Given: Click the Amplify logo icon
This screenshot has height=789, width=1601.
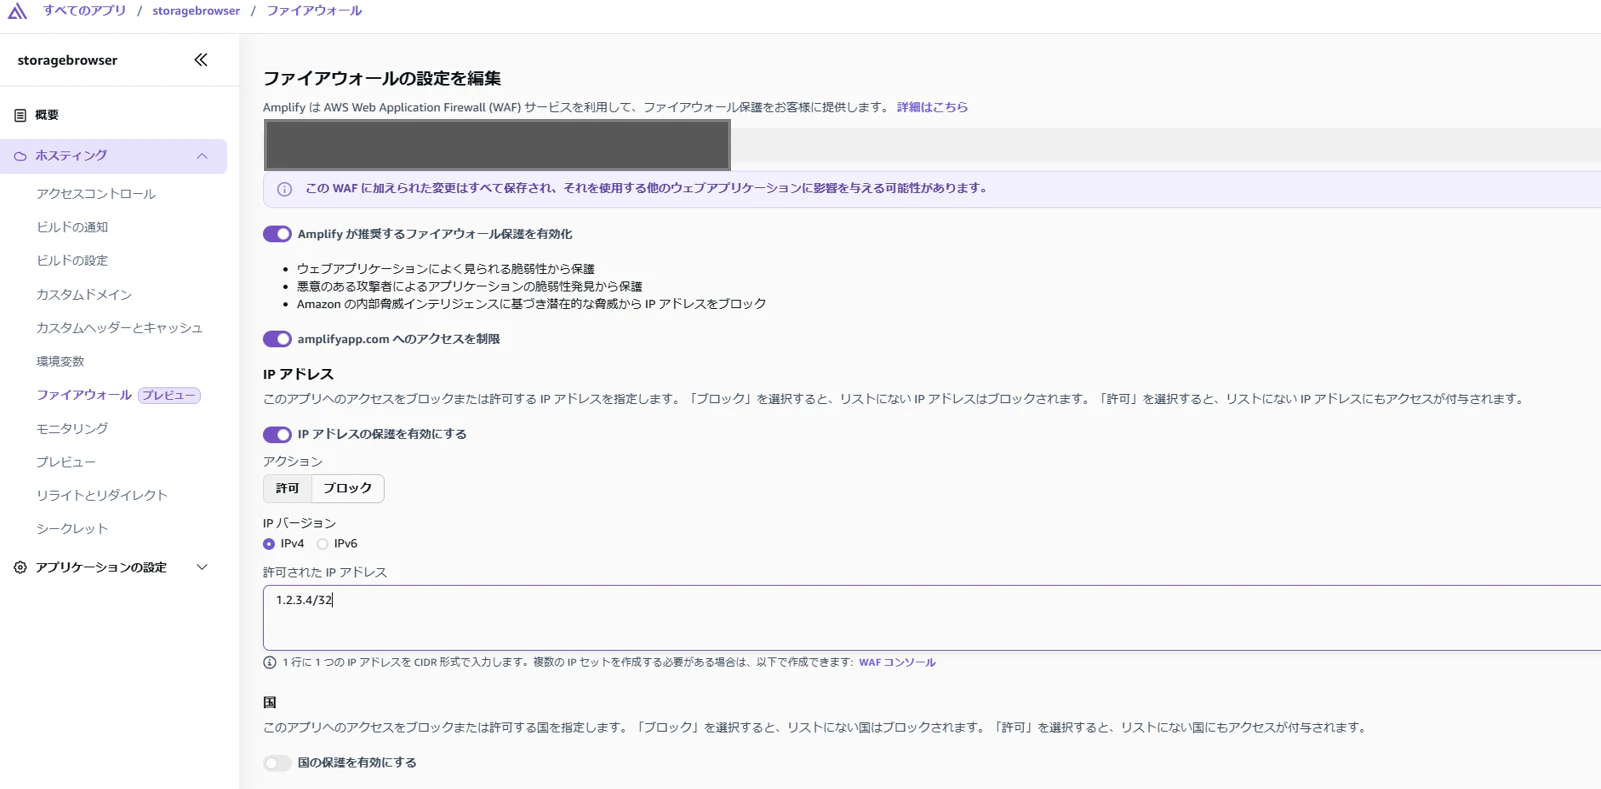Looking at the screenshot, I should (17, 11).
